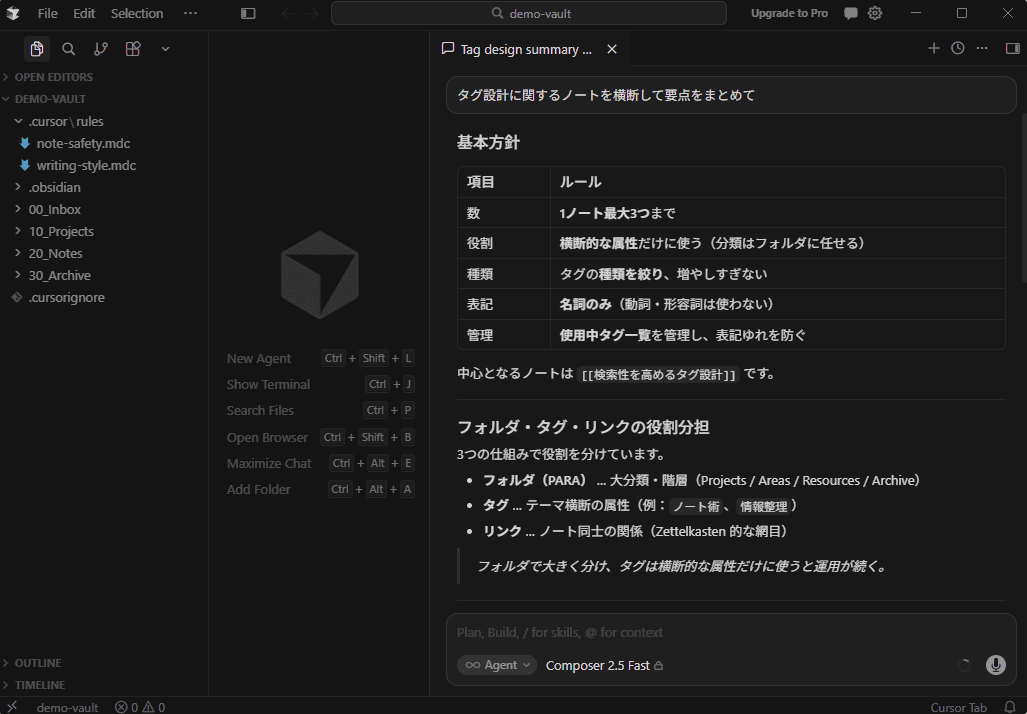Select the Tag design summary tab
Screen dimensions: 1027x714
529,49
